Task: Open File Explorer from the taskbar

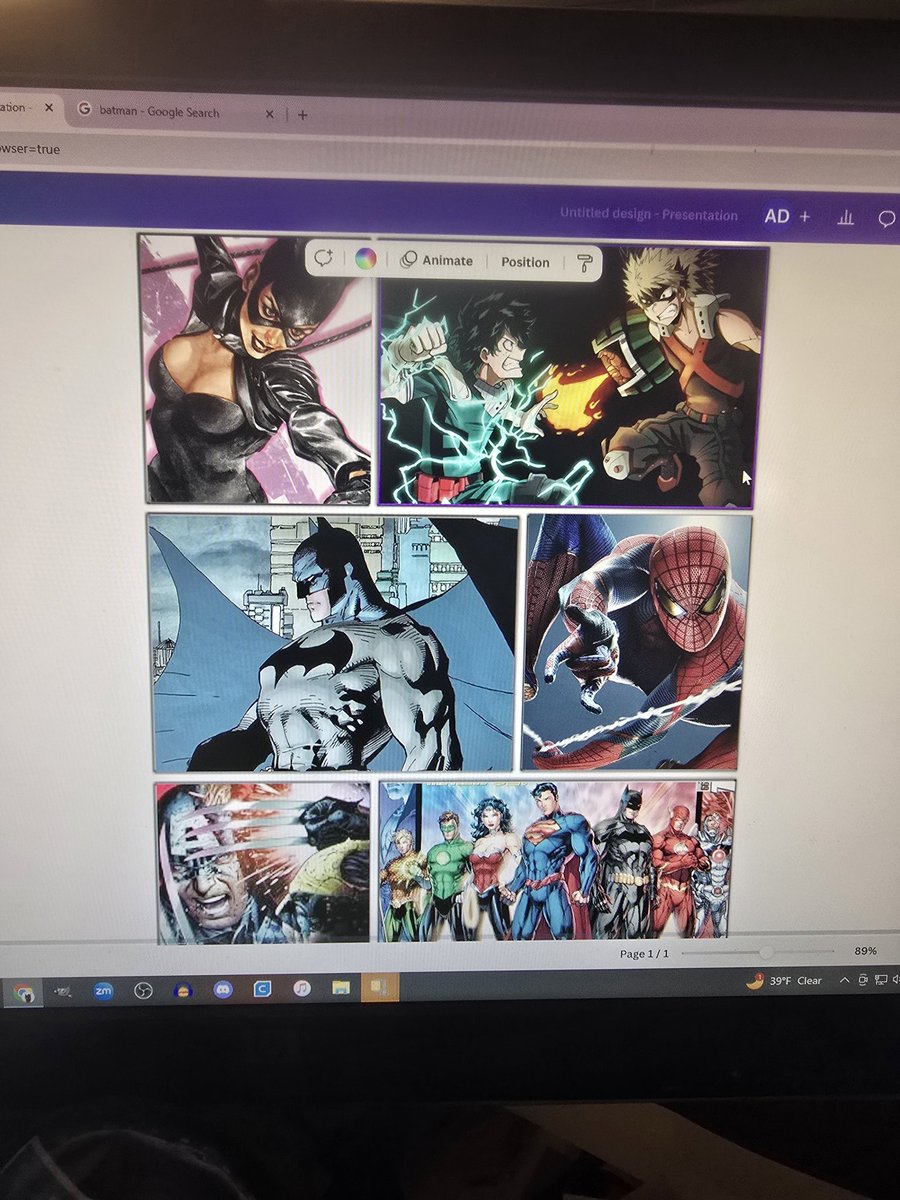Action: 341,988
